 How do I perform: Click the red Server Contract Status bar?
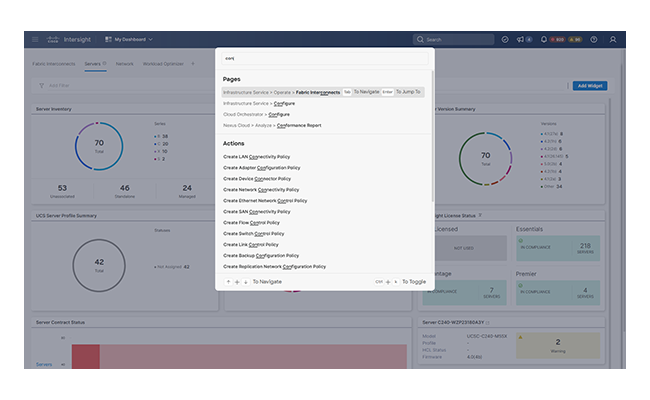(86, 356)
